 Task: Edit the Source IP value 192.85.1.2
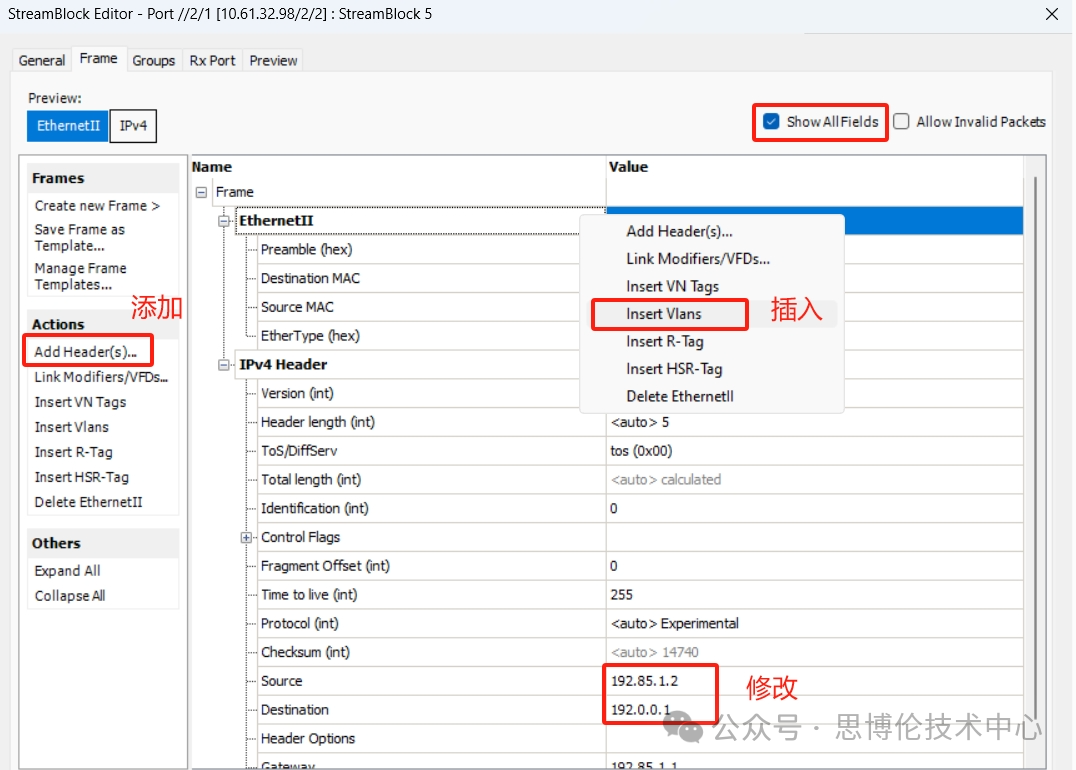tap(645, 681)
